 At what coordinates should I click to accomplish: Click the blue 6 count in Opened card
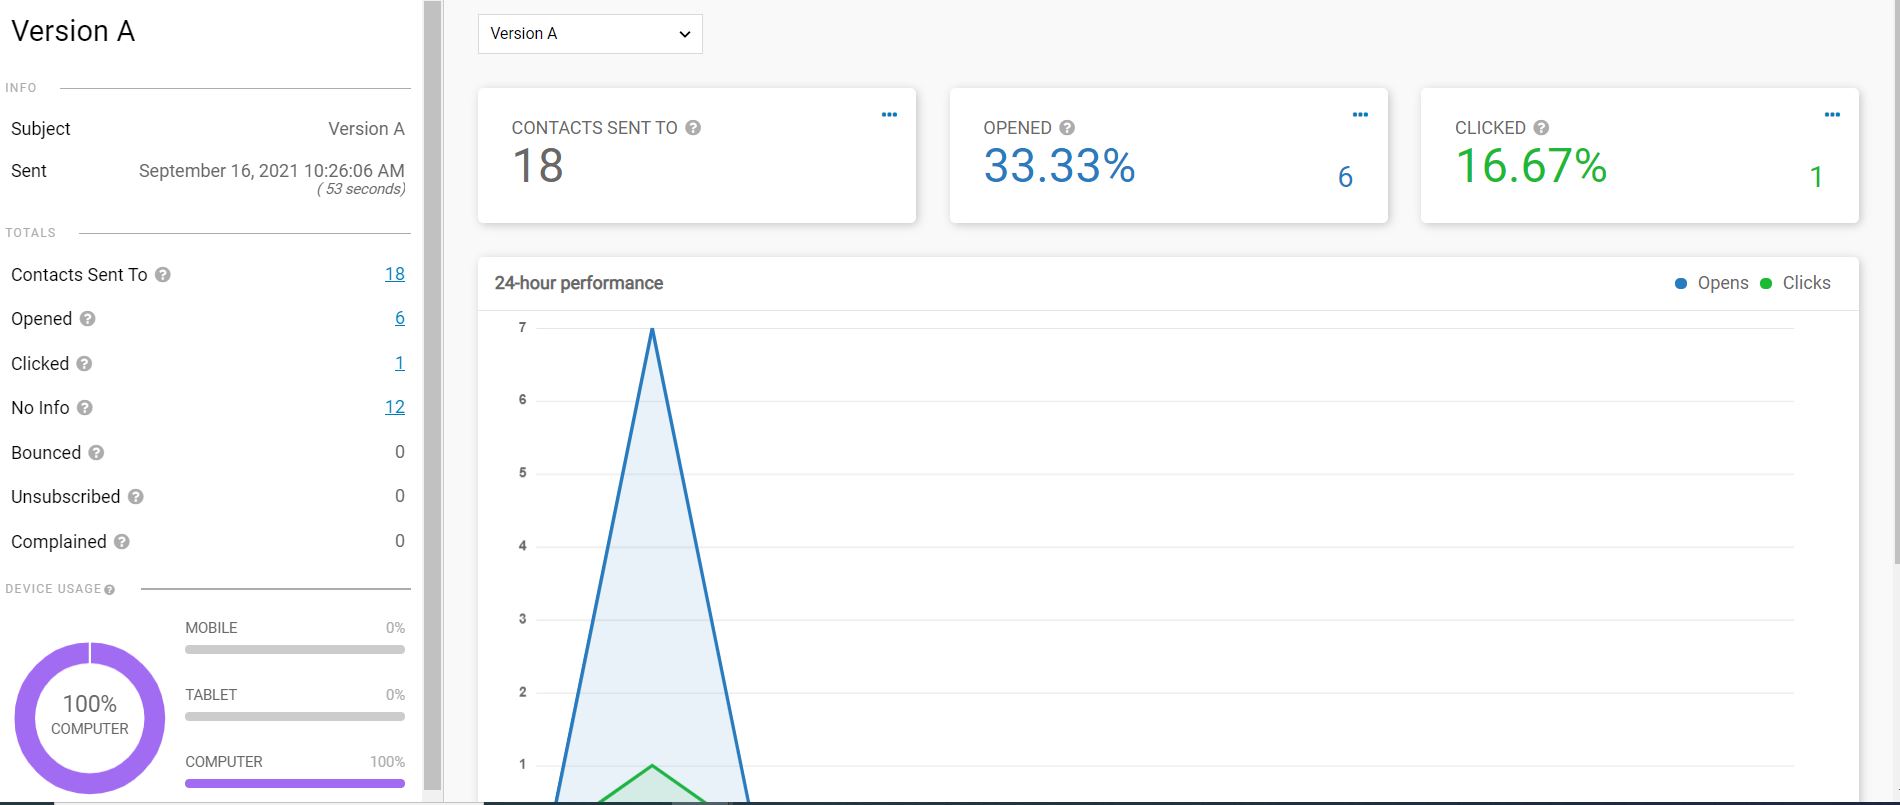1346,177
